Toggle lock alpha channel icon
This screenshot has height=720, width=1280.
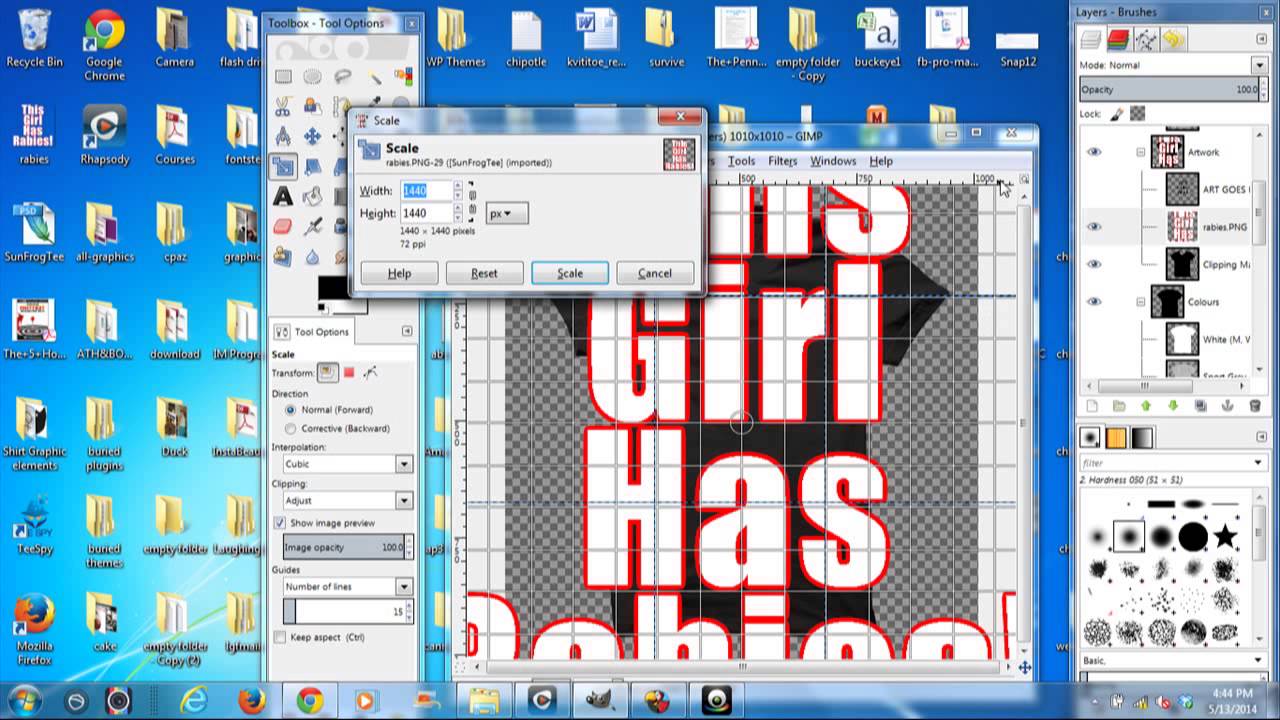click(1137, 114)
